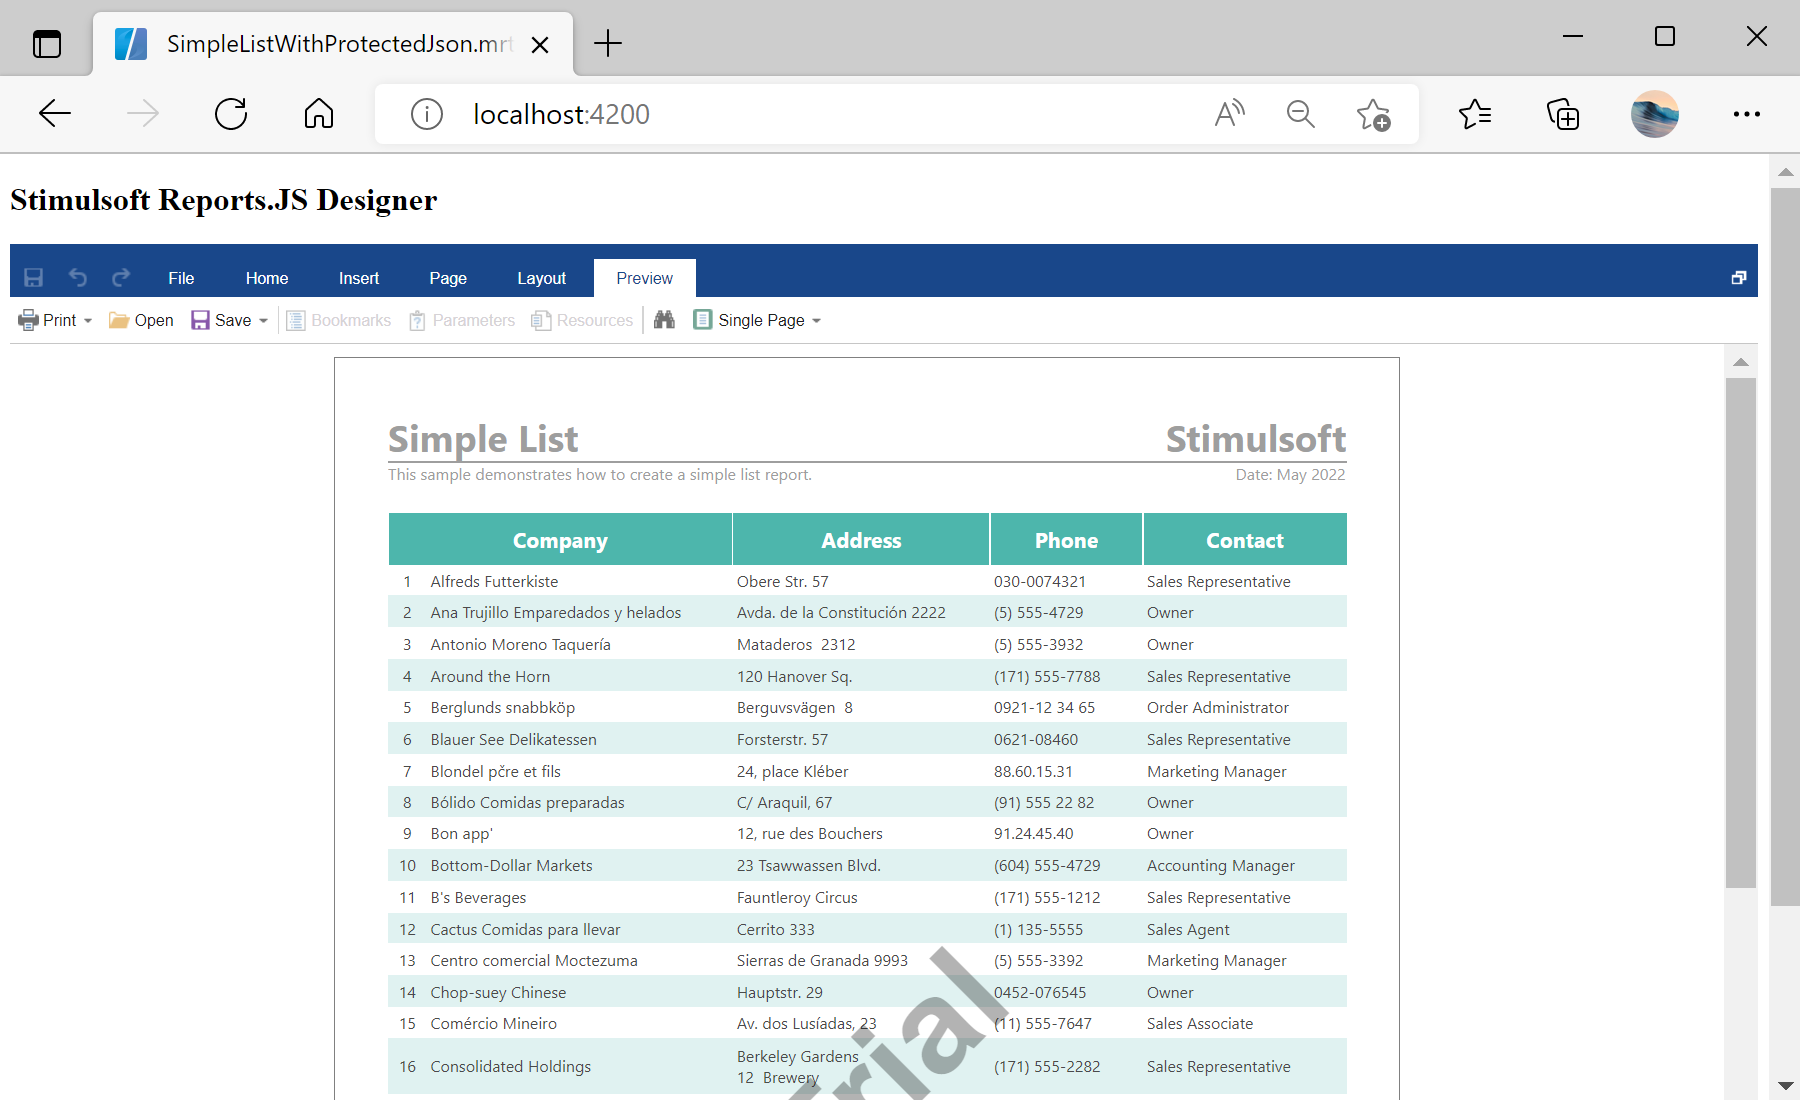Viewport: 1800px width, 1100px height.
Task: Click the Order Administrator cell
Action: 1217,708
